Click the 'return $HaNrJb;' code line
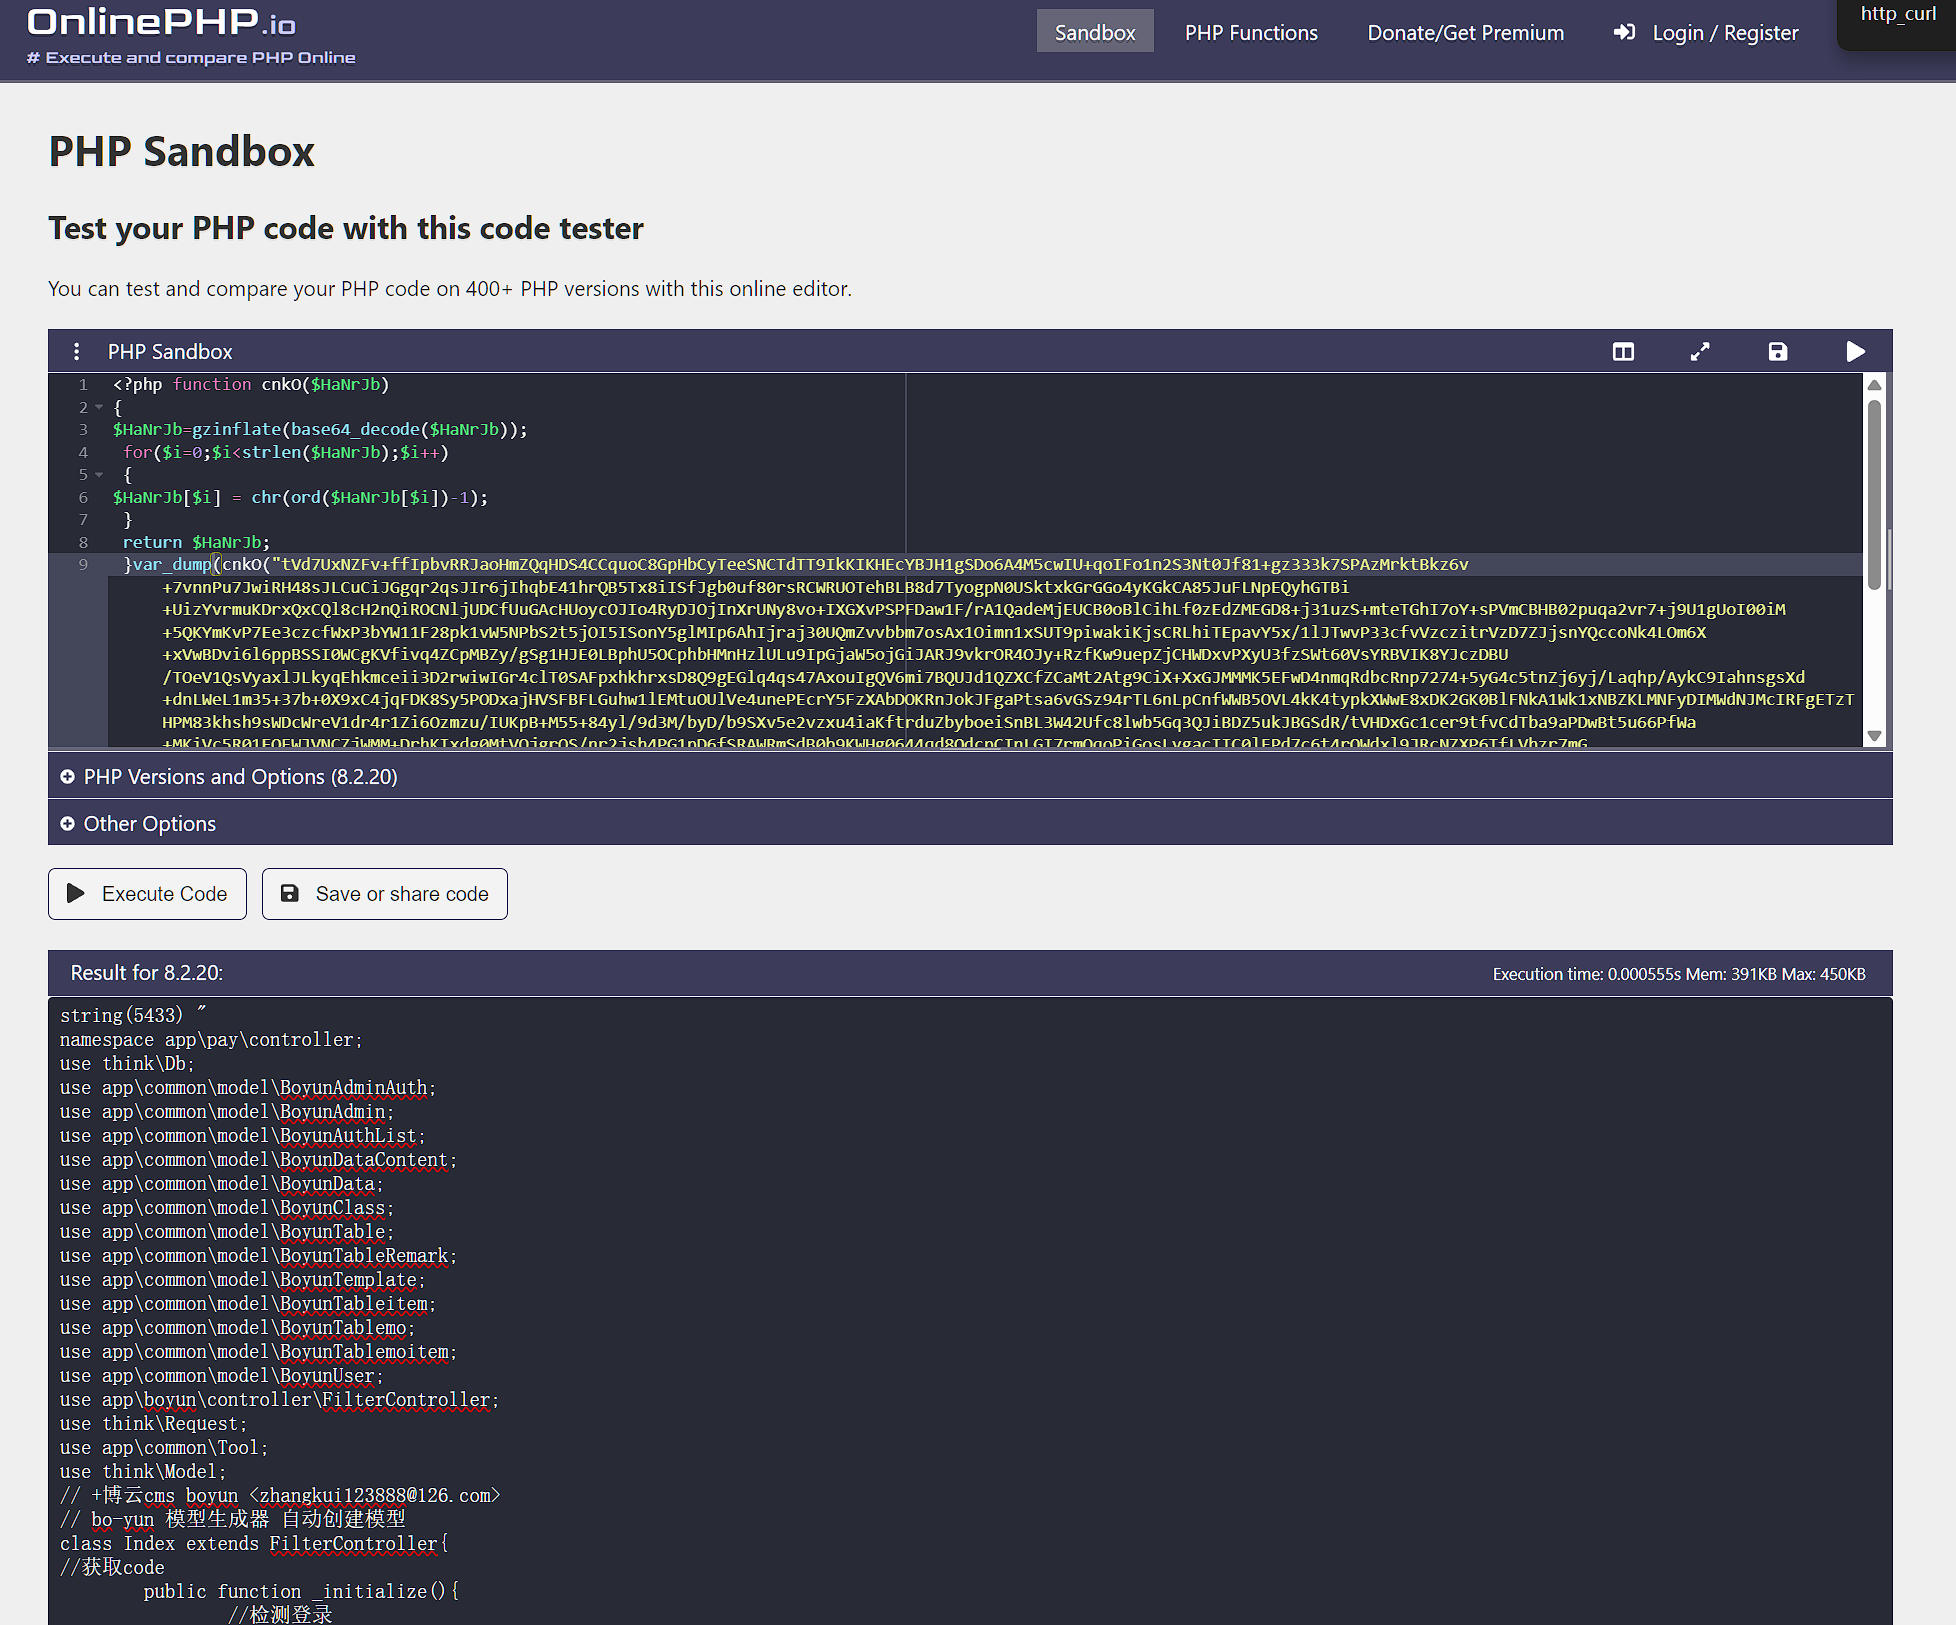 click(x=196, y=542)
